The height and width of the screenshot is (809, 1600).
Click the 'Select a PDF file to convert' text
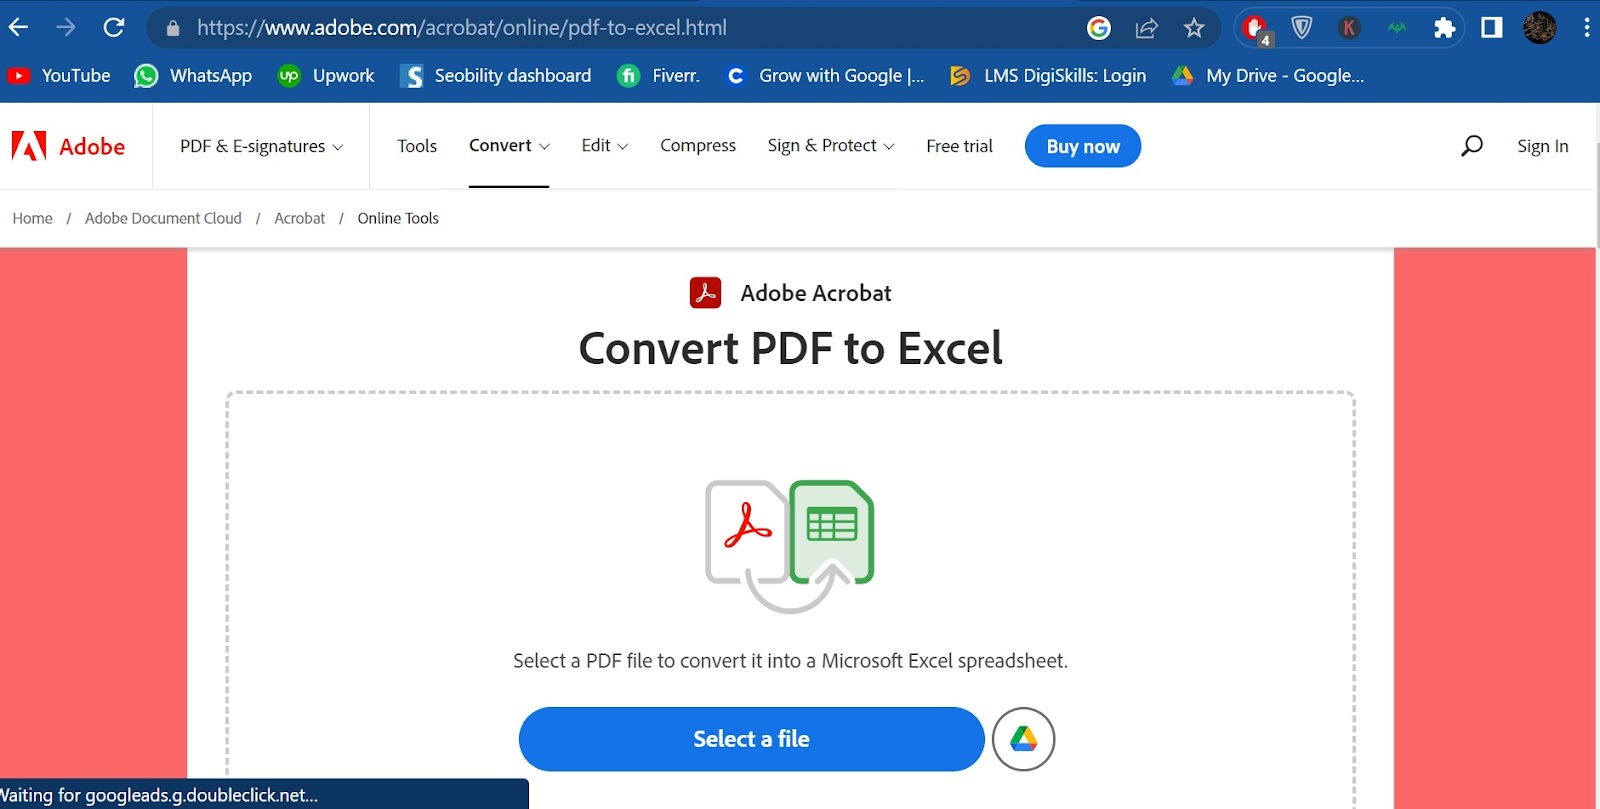[x=790, y=661]
